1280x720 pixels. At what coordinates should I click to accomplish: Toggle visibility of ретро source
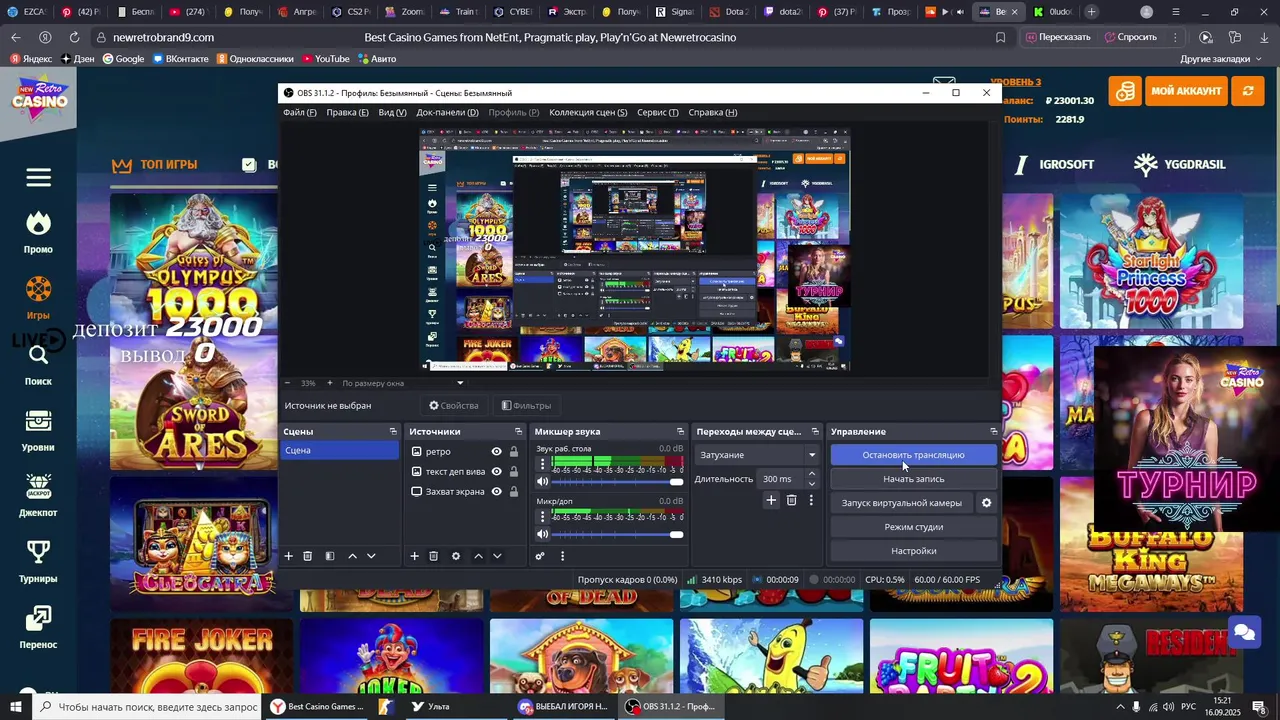(496, 452)
